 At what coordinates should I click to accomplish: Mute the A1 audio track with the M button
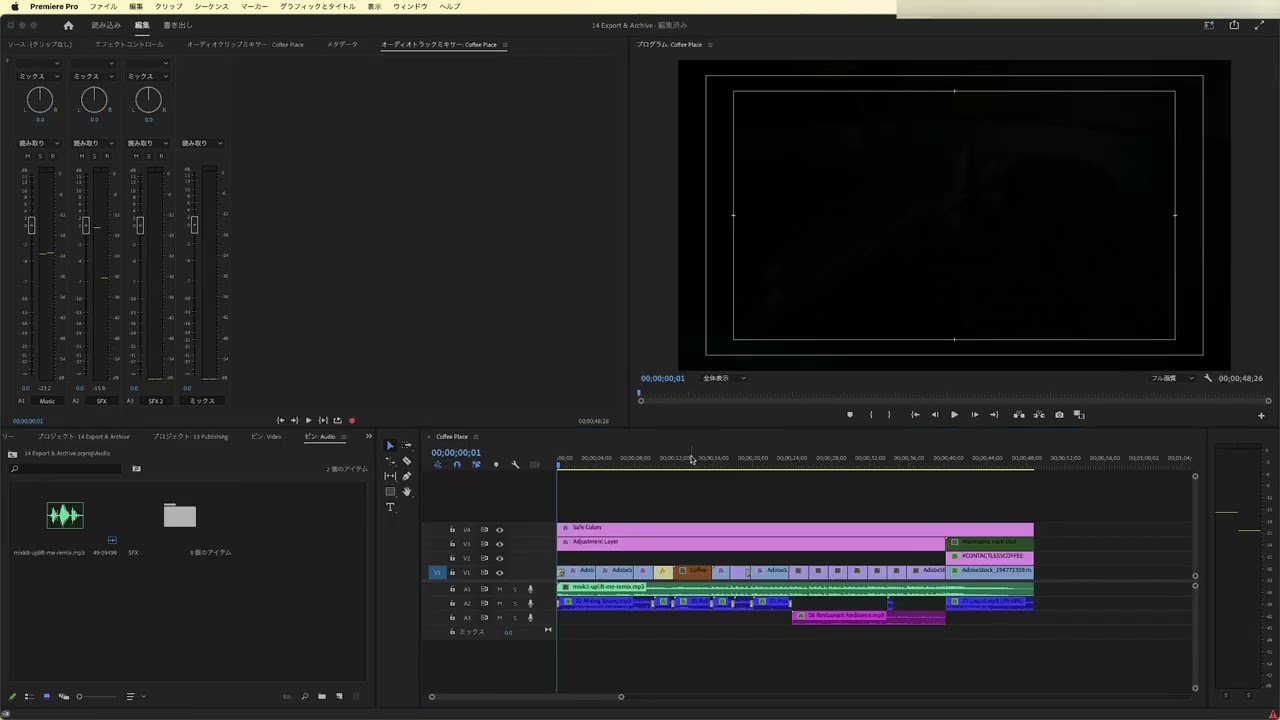(x=500, y=589)
